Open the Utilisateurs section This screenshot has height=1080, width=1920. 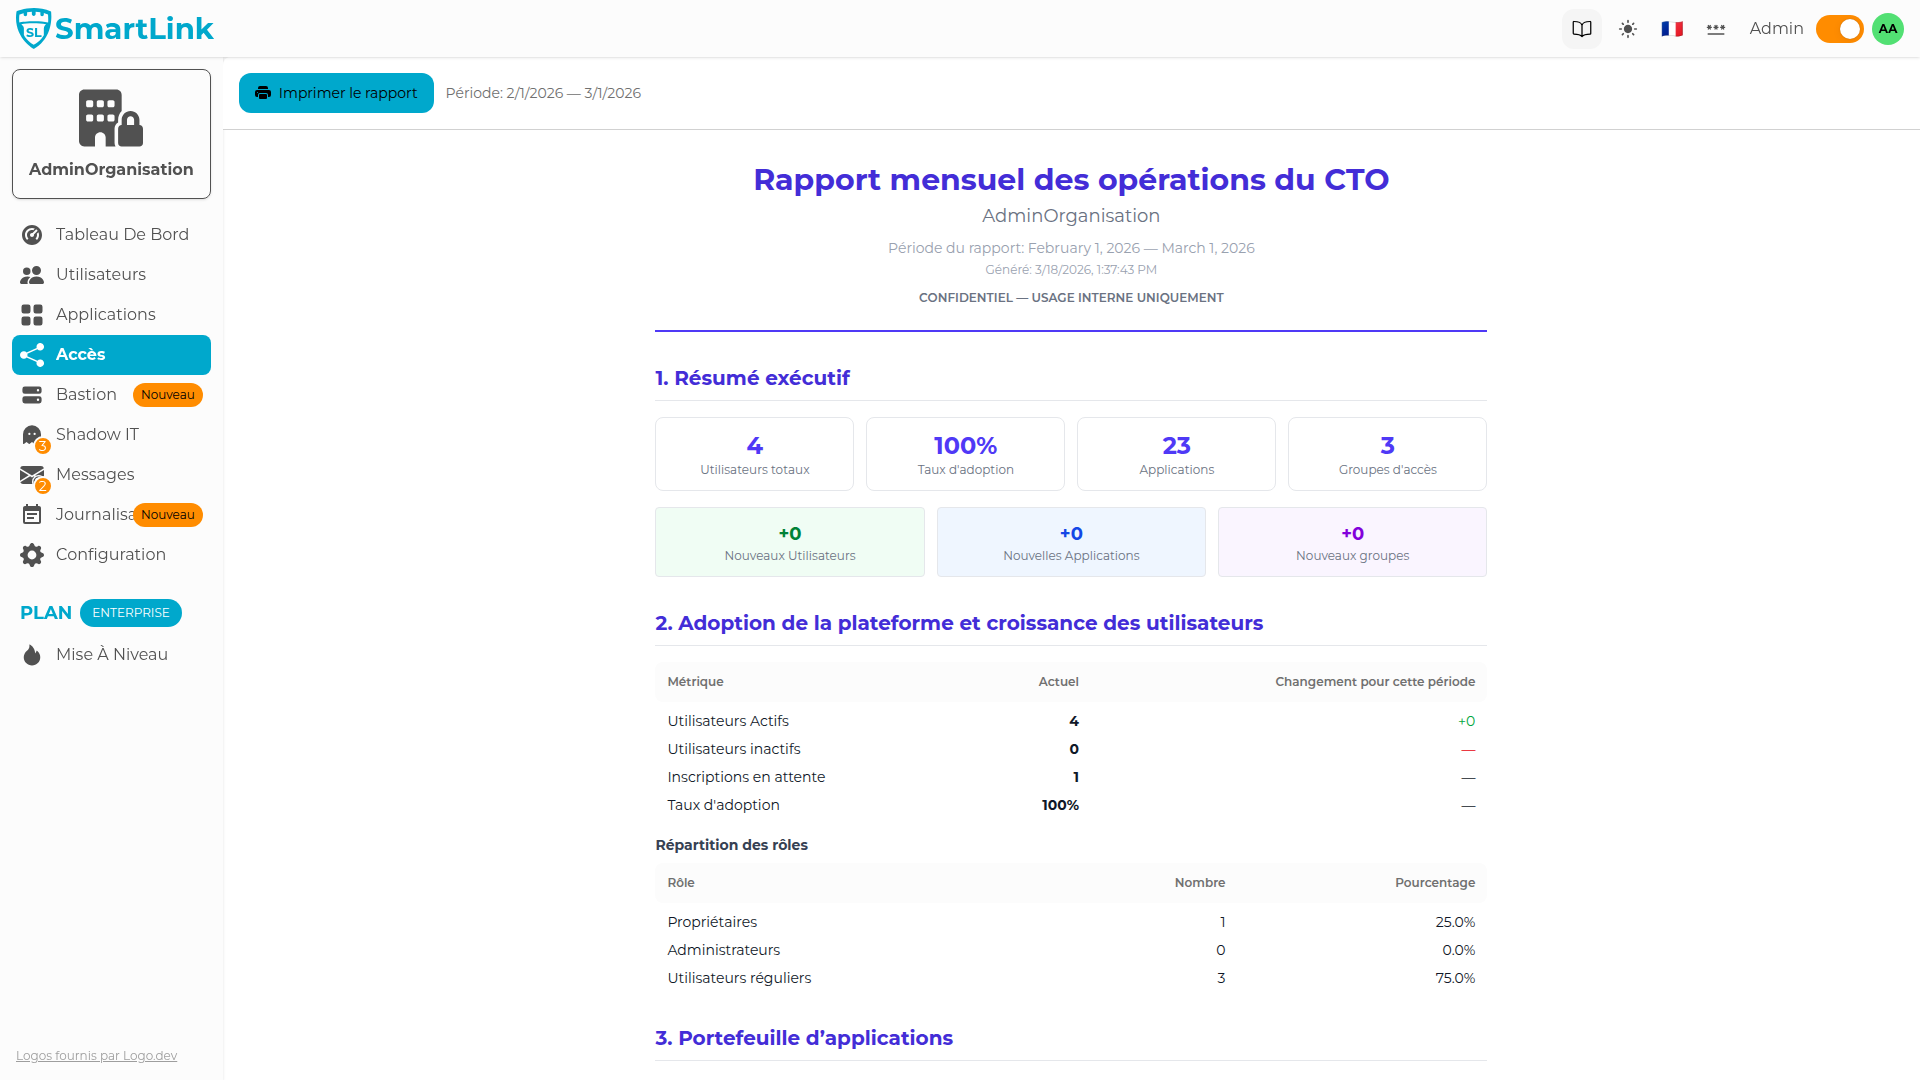coord(99,274)
